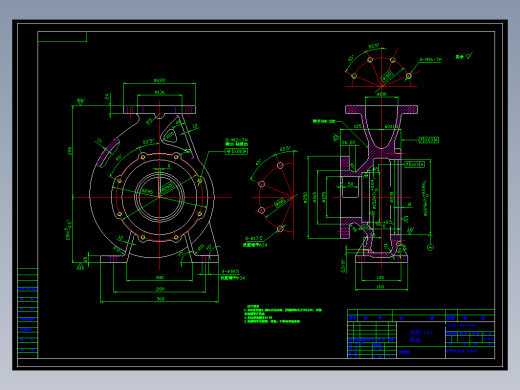This screenshot has width=520, height=390.
Task: Select the ø250 diameter dimension
Action: (x=305, y=197)
